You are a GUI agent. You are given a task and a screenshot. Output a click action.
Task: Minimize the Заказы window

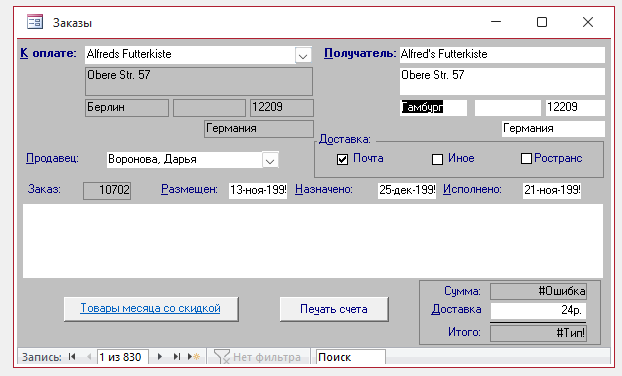click(496, 22)
